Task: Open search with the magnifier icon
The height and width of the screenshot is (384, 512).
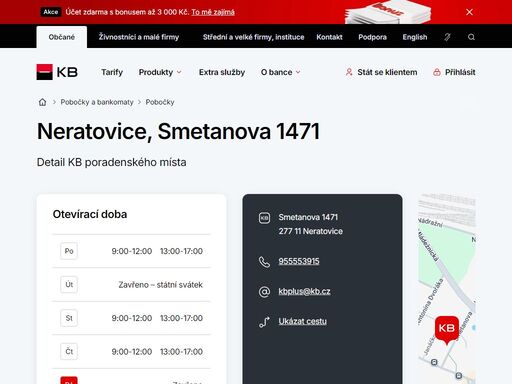Action: (x=471, y=37)
